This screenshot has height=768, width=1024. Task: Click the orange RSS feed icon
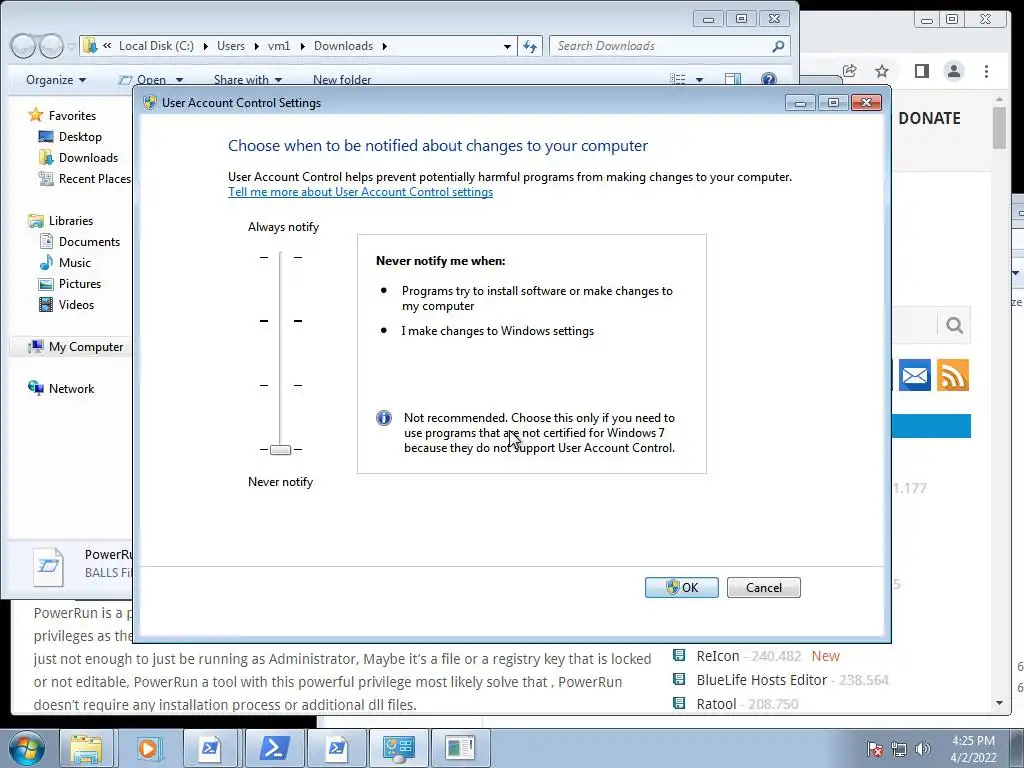953,376
